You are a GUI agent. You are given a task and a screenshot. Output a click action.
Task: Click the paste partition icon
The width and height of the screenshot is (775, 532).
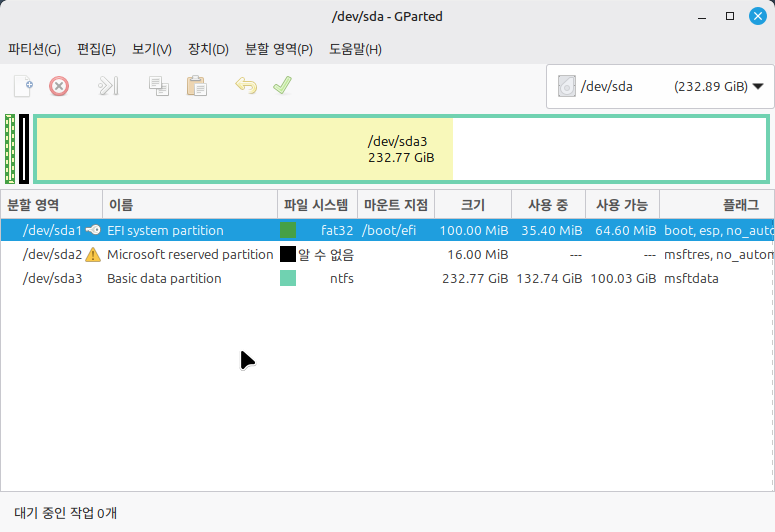(196, 86)
